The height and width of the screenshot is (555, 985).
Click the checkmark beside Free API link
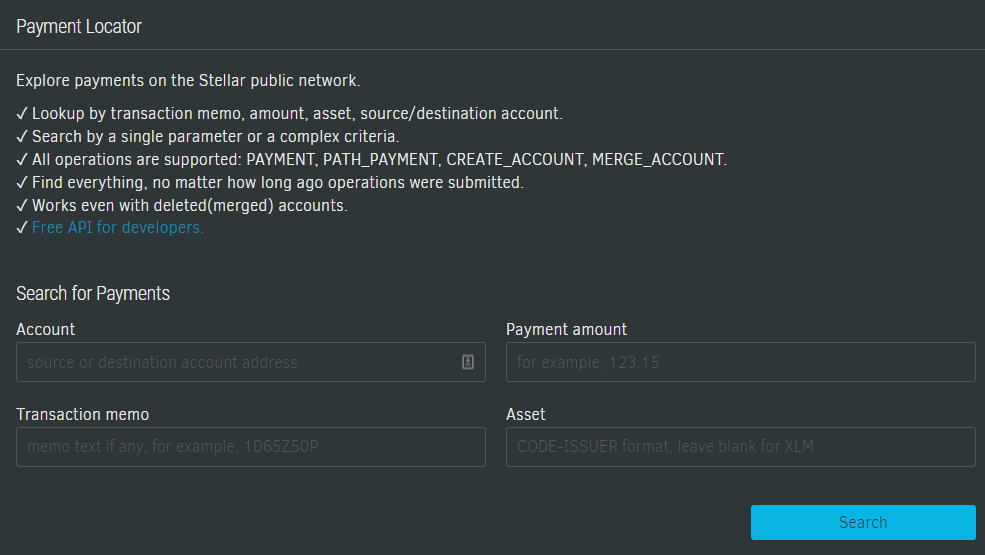(x=22, y=228)
